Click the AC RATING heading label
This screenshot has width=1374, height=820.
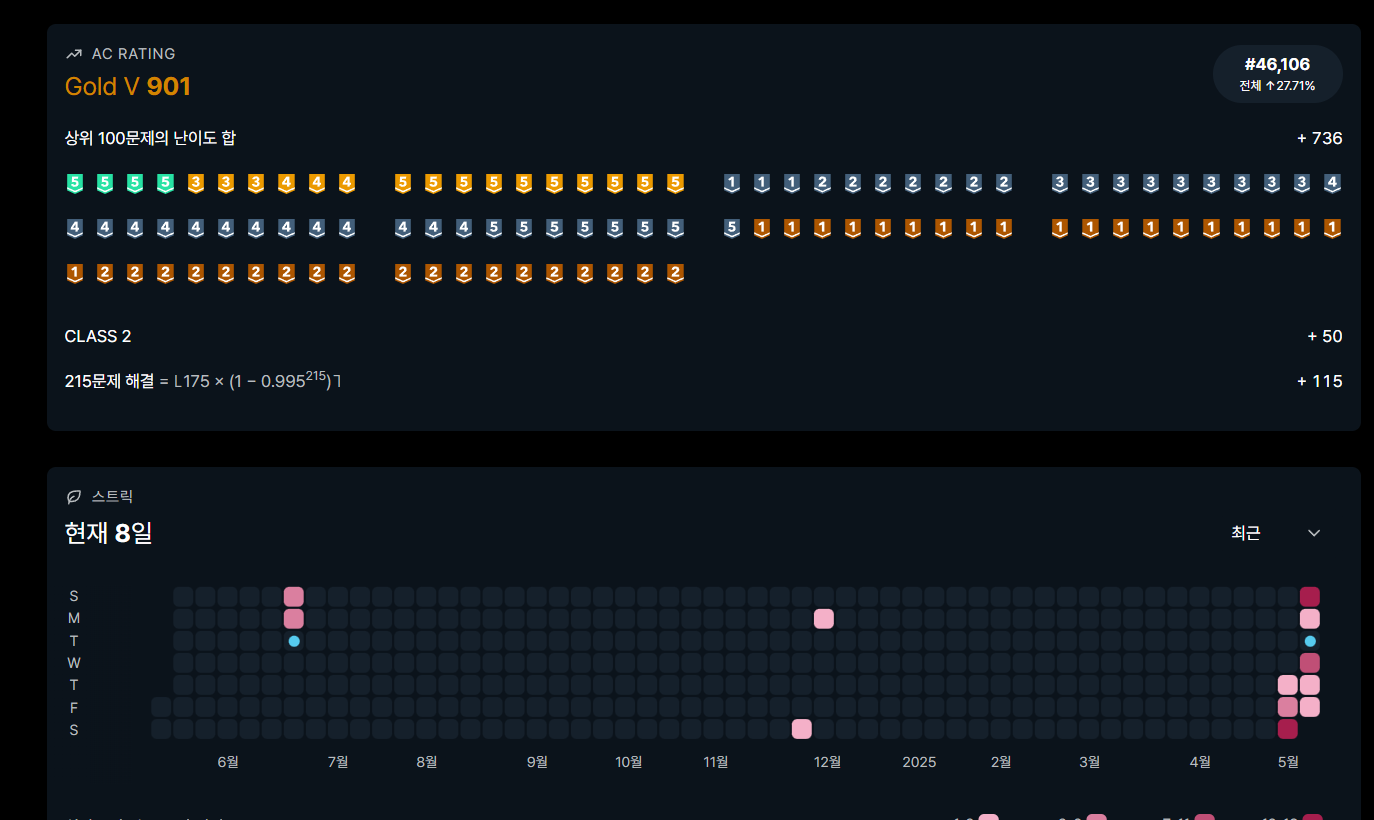(133, 54)
